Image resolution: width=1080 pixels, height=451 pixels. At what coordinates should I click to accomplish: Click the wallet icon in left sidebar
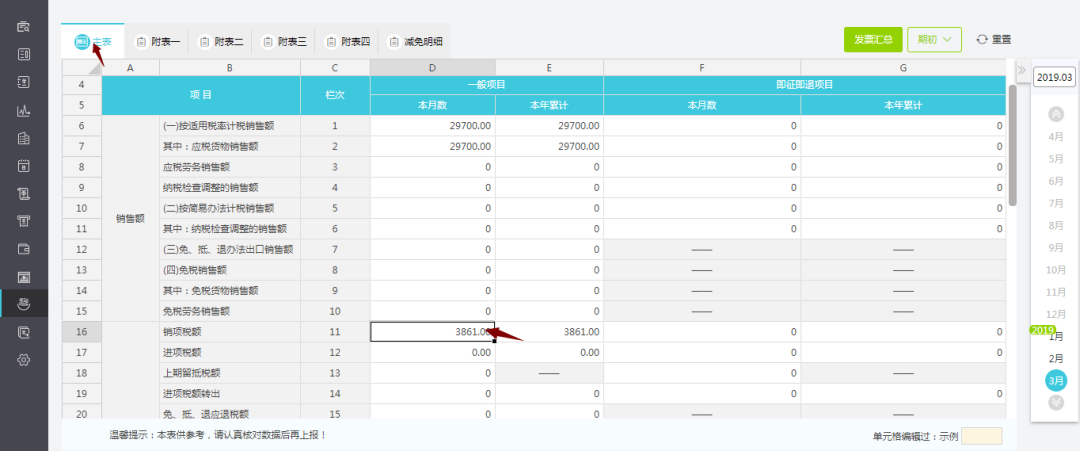24,248
